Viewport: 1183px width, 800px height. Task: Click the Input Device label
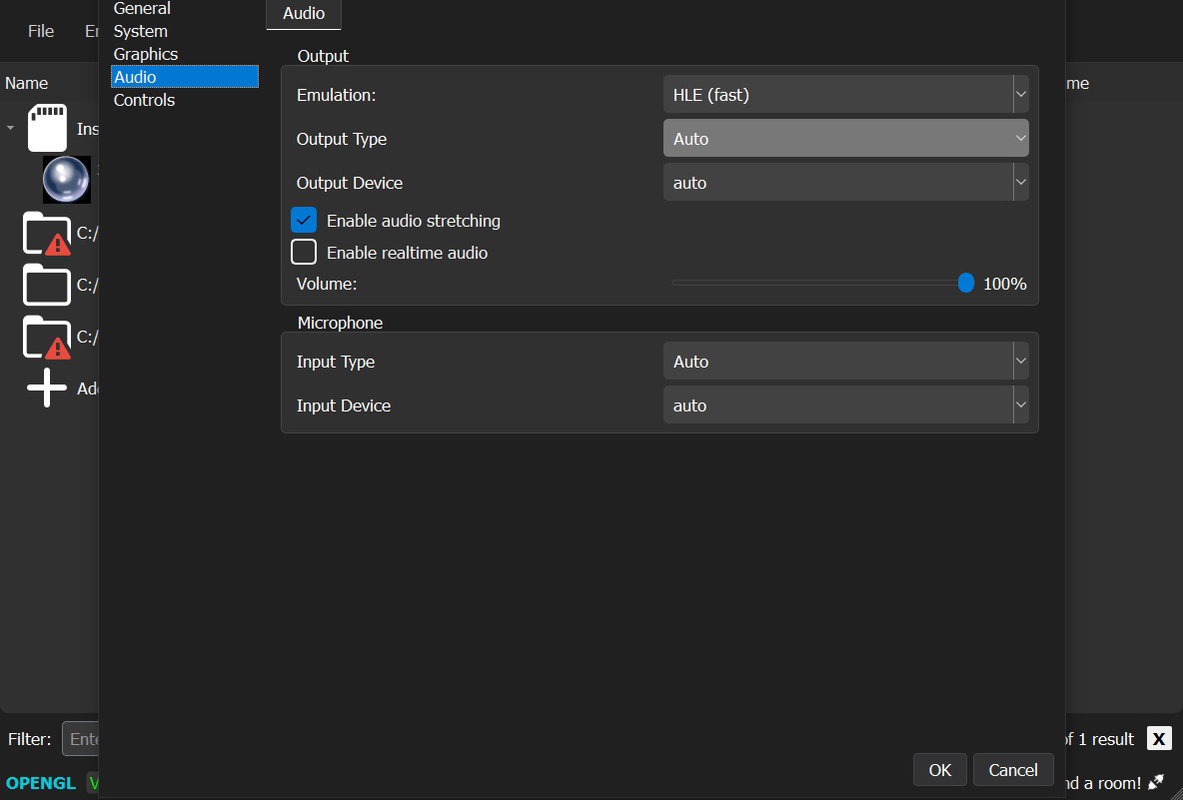tap(343, 405)
